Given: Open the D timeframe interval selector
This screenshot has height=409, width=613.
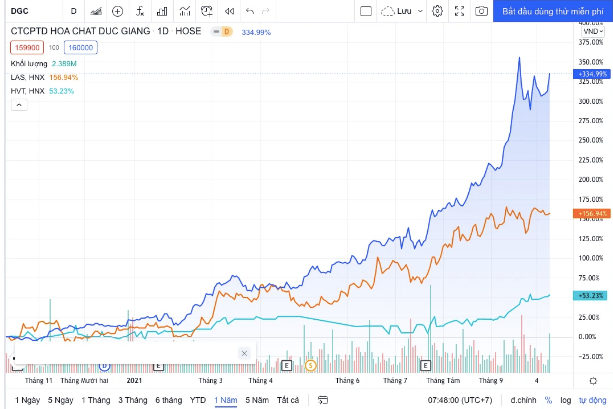Looking at the screenshot, I should click(x=73, y=11).
